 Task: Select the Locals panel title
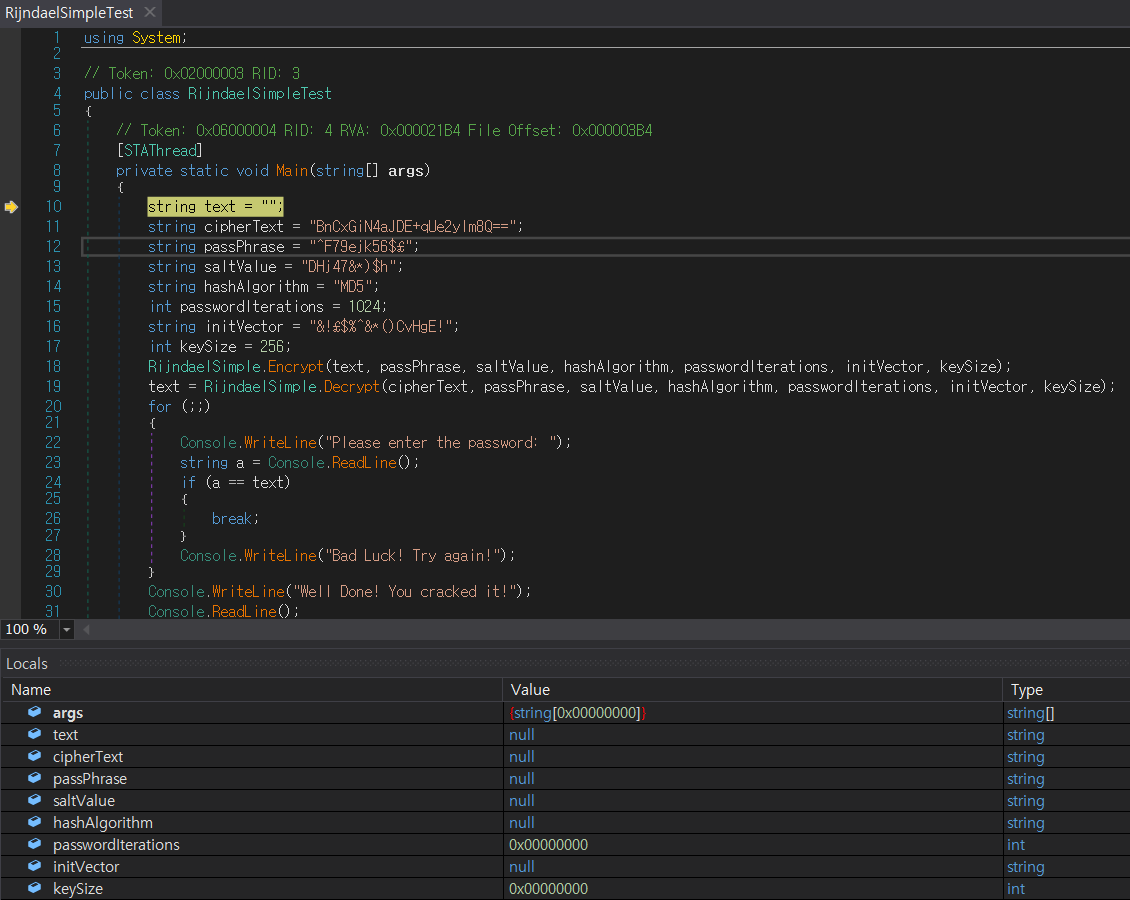[27, 664]
